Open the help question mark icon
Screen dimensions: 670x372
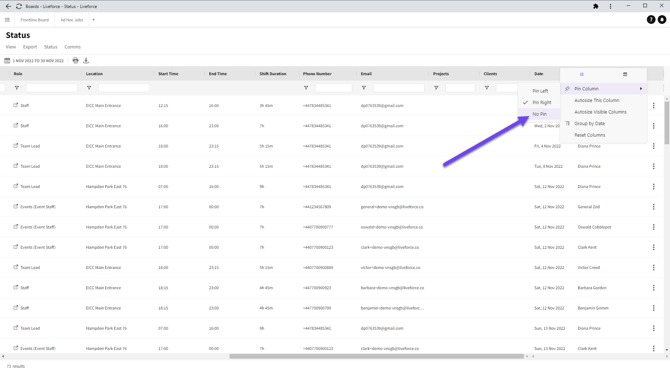pos(651,20)
